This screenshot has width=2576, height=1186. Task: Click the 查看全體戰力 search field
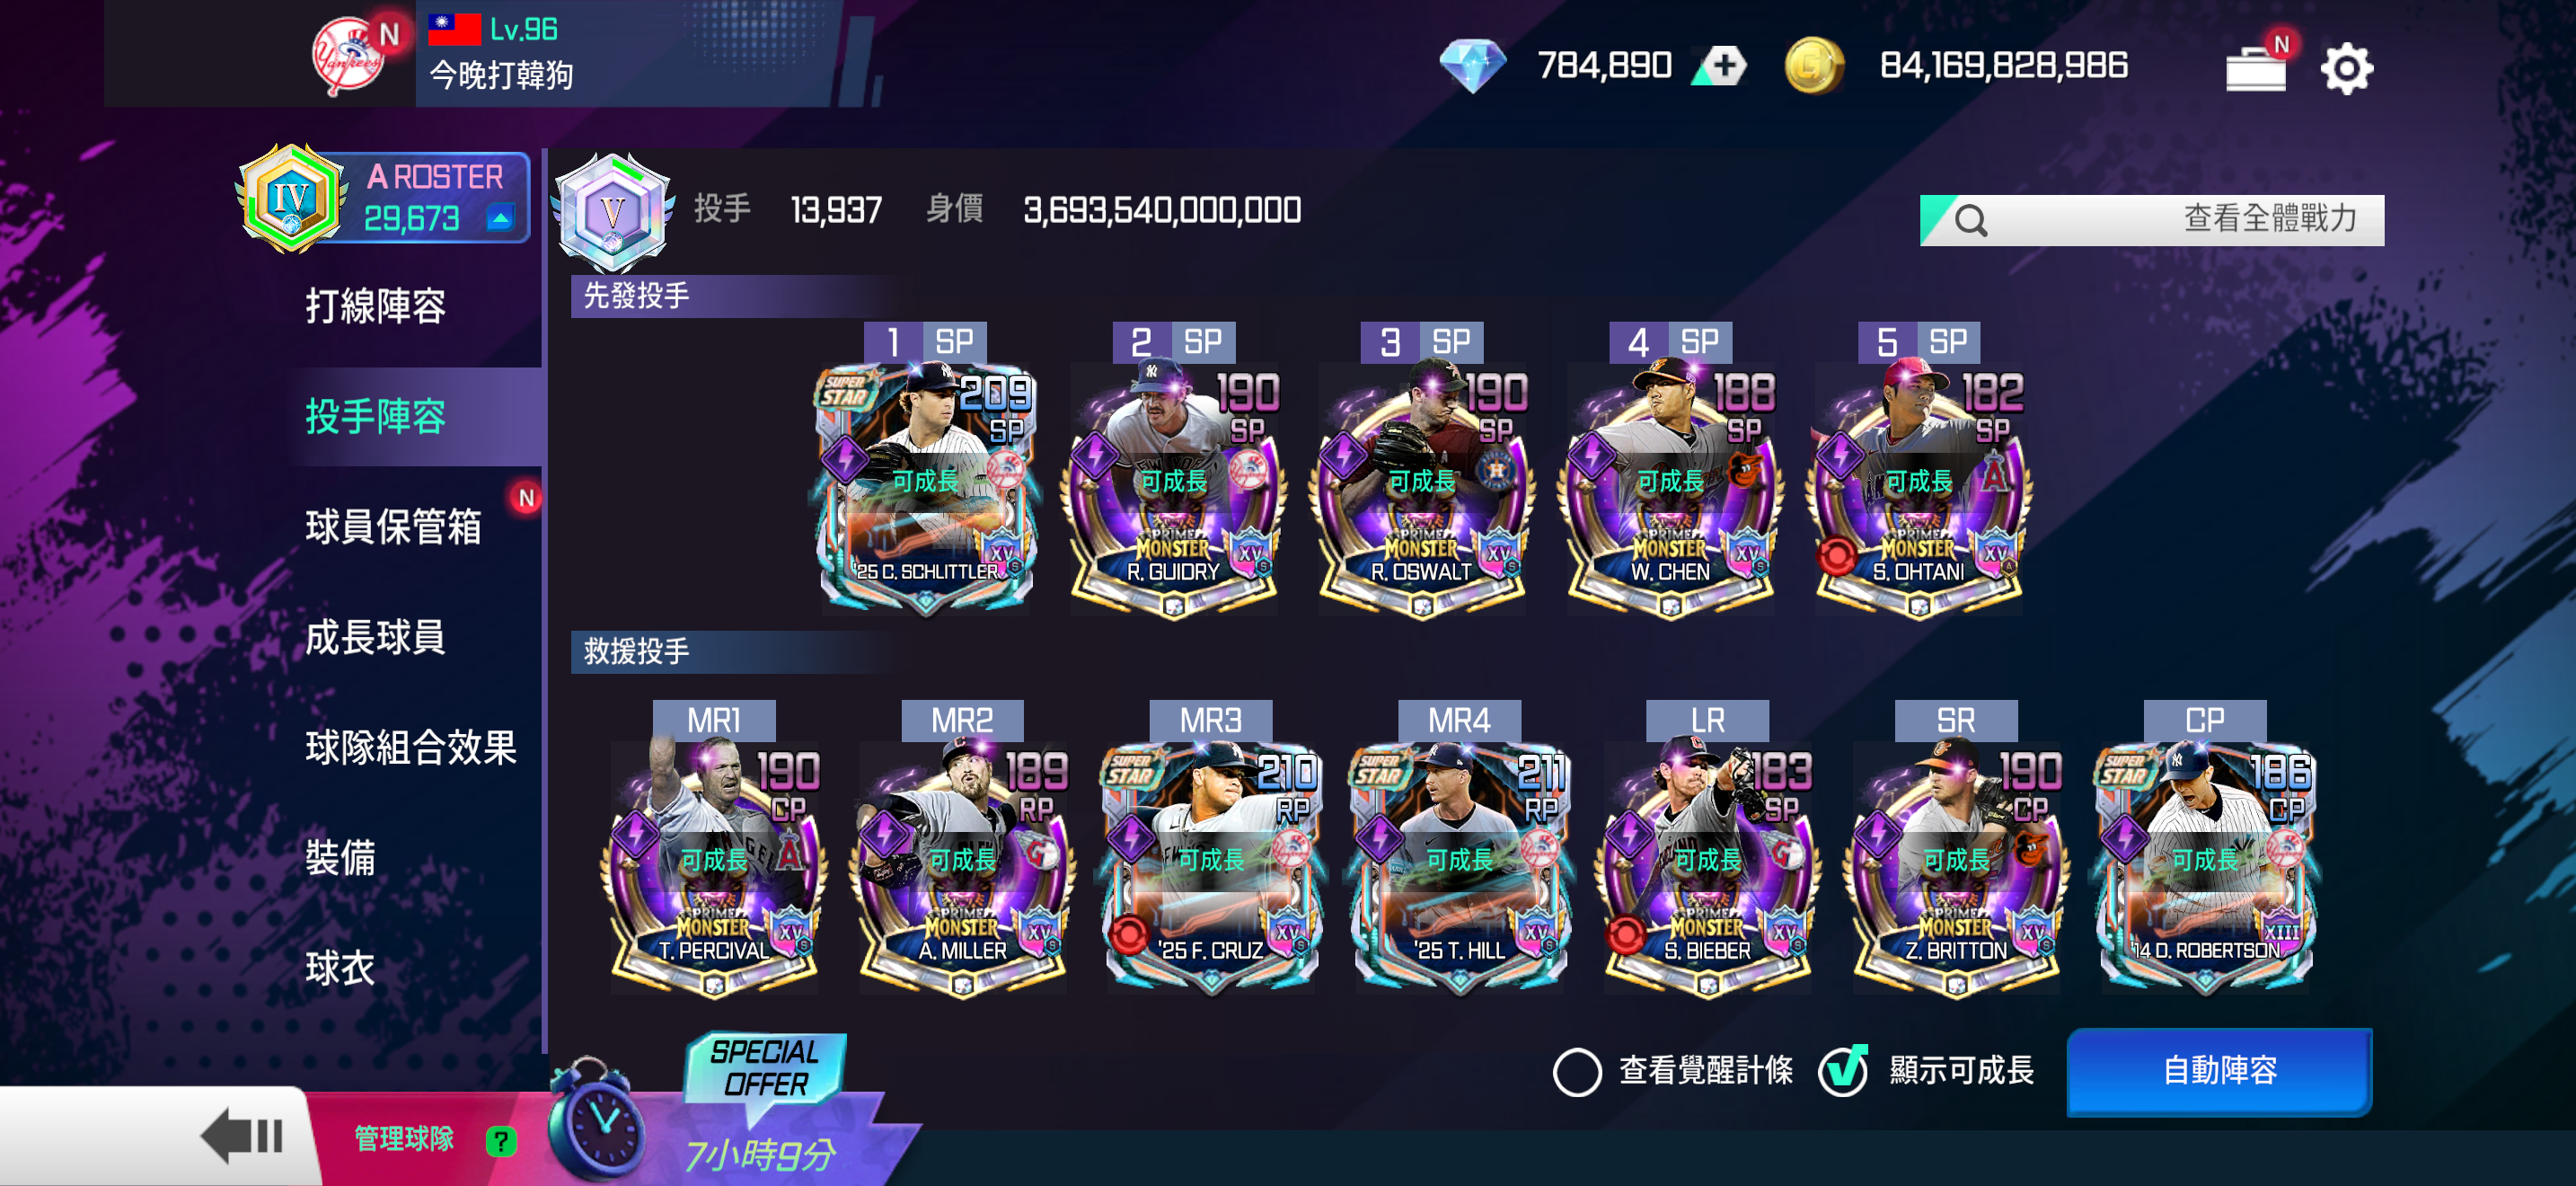coord(2151,219)
